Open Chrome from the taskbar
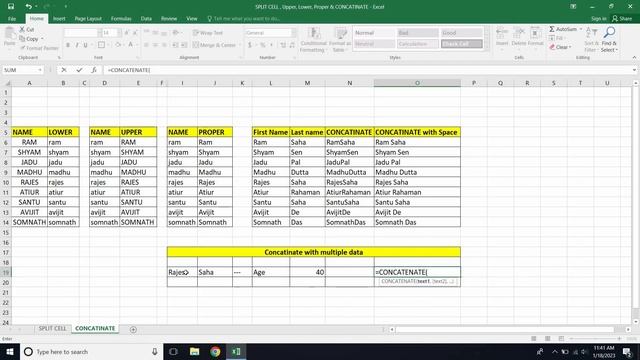This screenshot has width=640, height=360. pos(215,351)
